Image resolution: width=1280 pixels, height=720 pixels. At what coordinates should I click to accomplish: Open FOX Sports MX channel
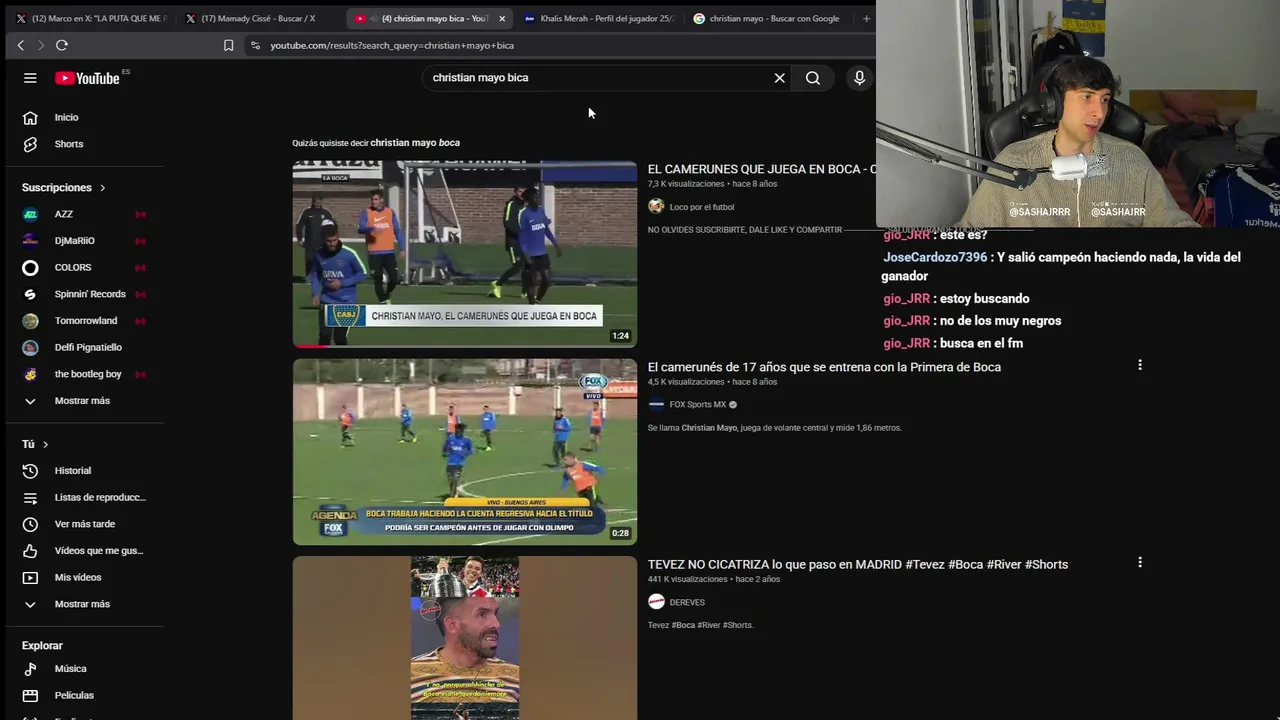coord(698,405)
